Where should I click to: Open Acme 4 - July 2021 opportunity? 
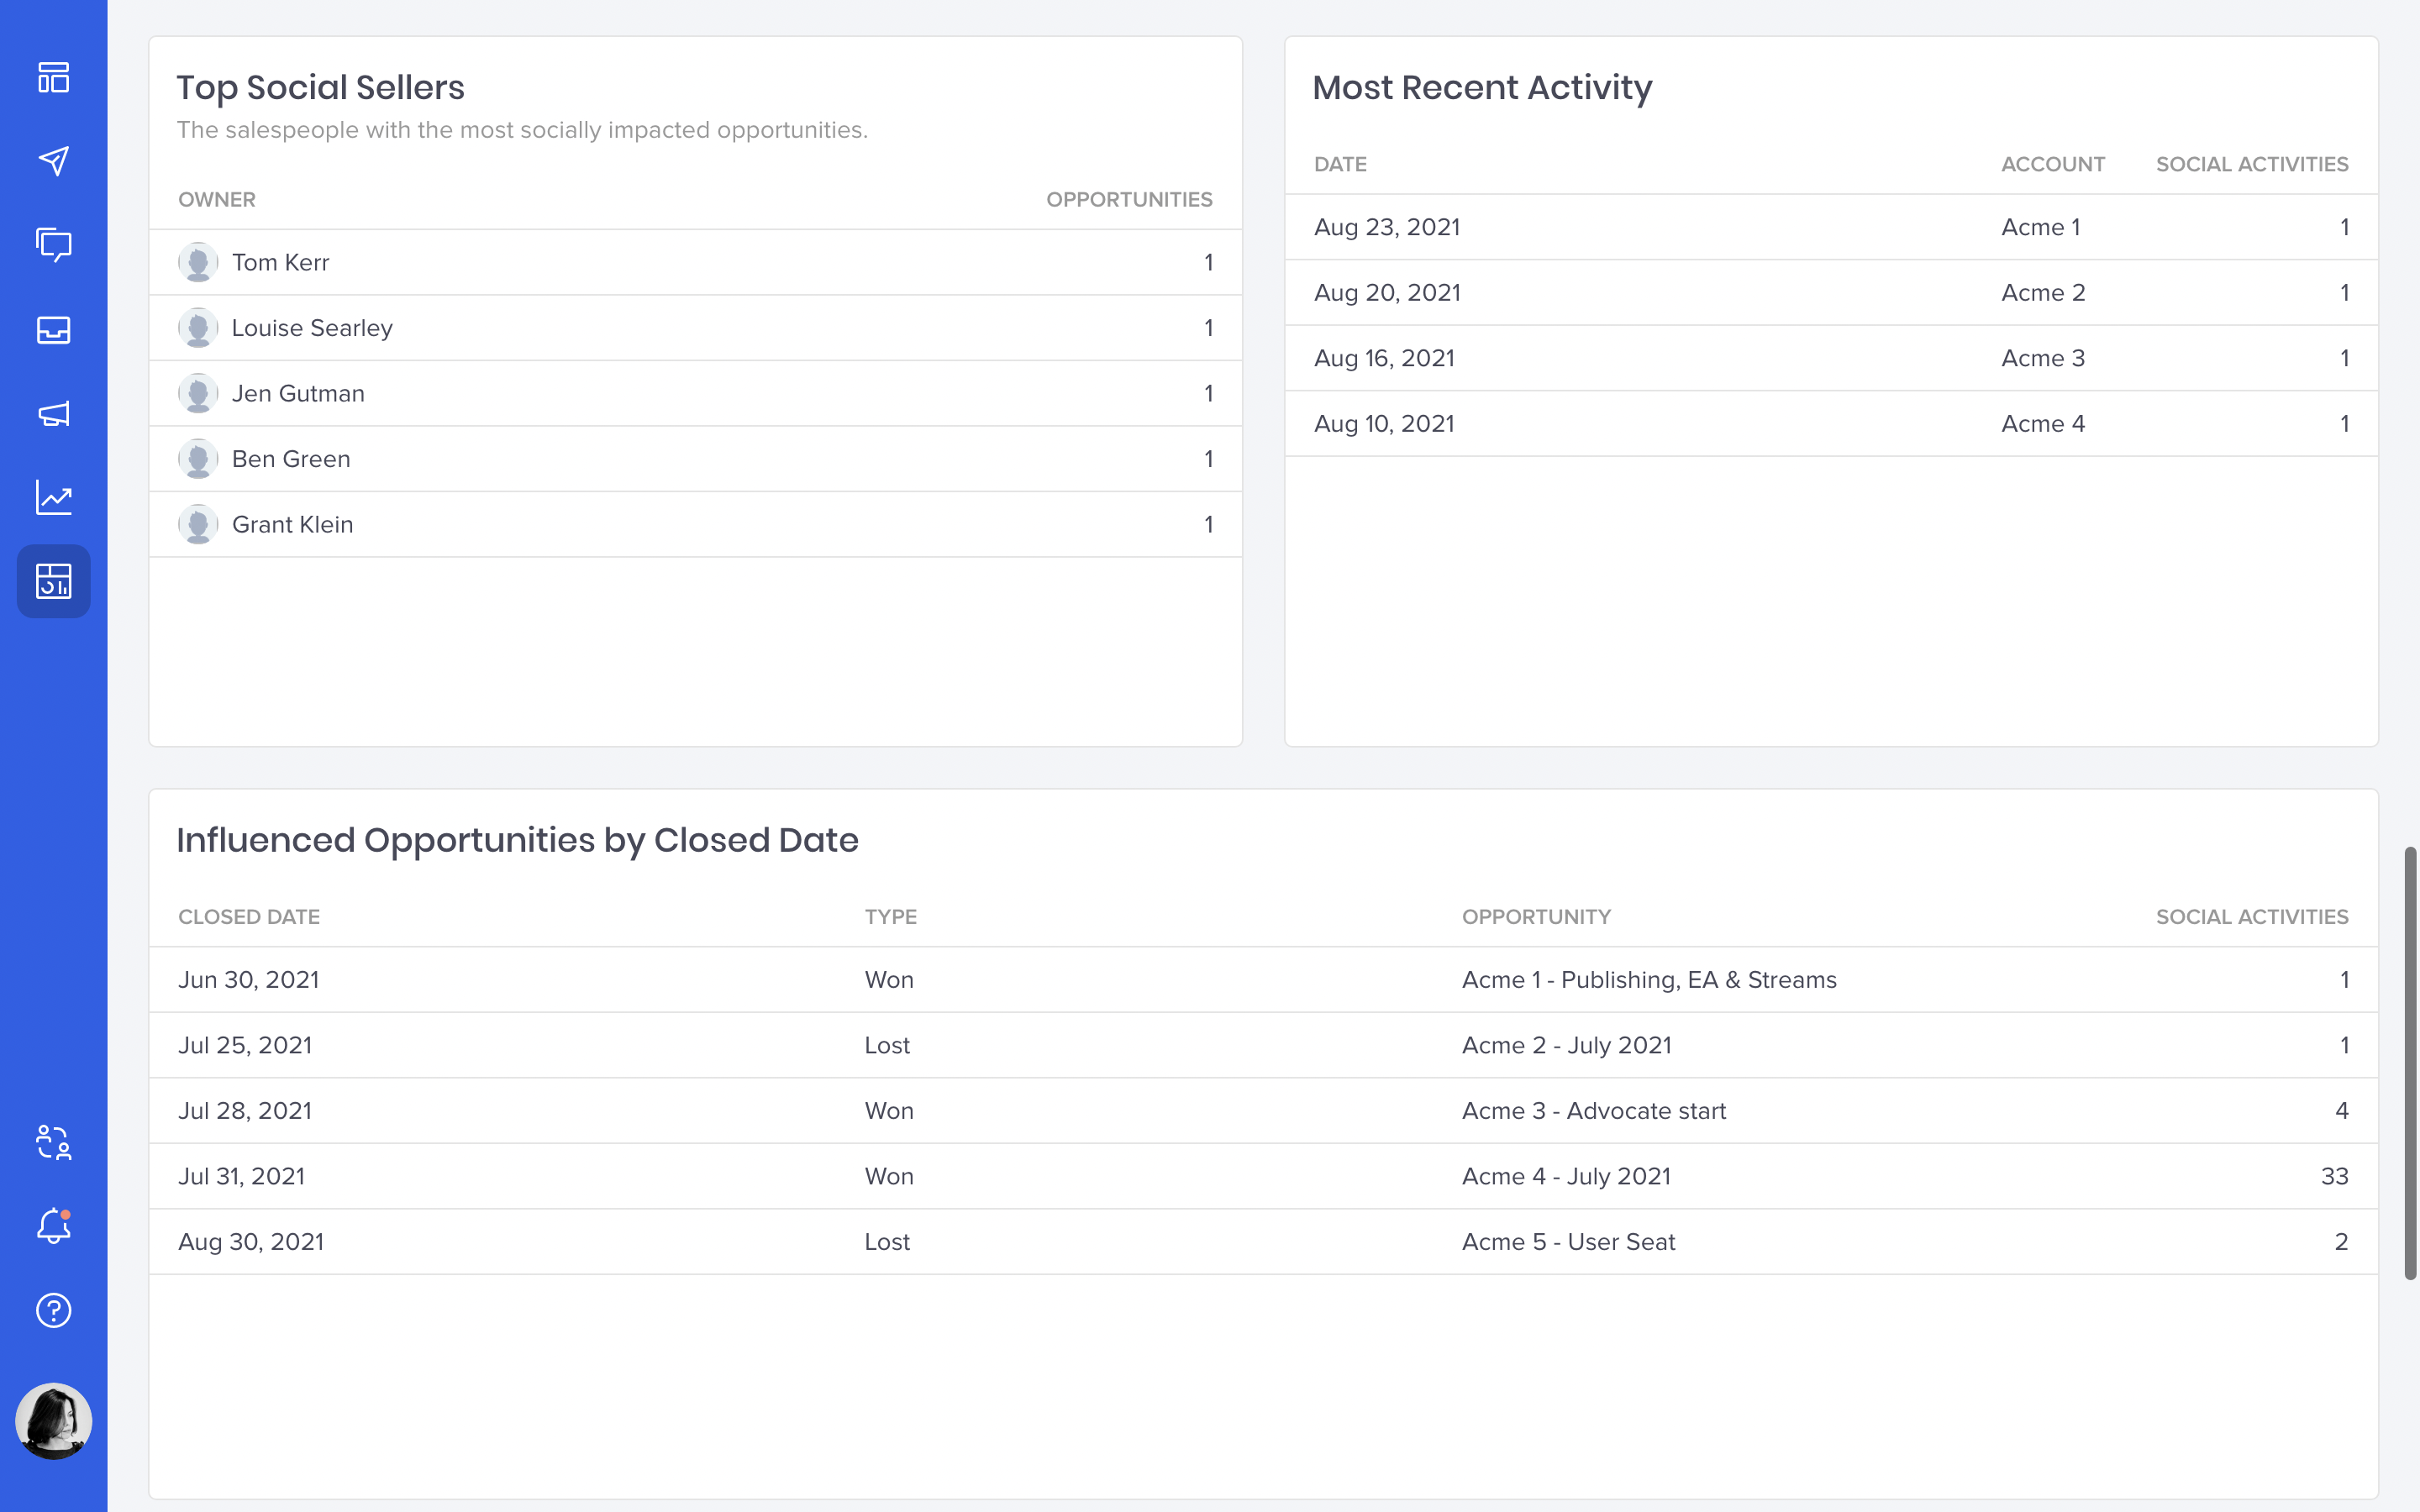click(1565, 1176)
